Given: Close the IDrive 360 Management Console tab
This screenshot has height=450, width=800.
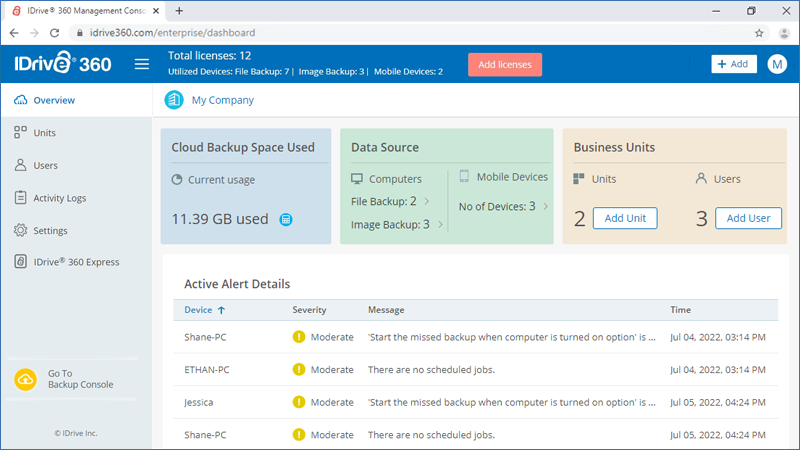Looking at the screenshot, I should (156, 11).
